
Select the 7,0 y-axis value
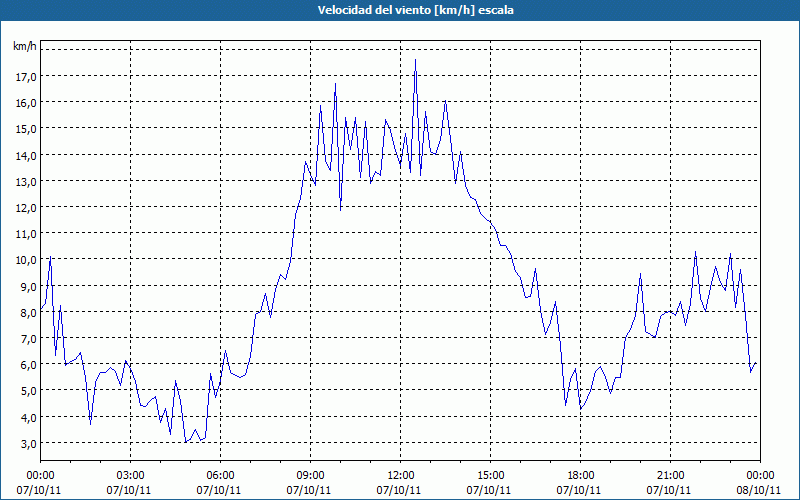pos(29,338)
